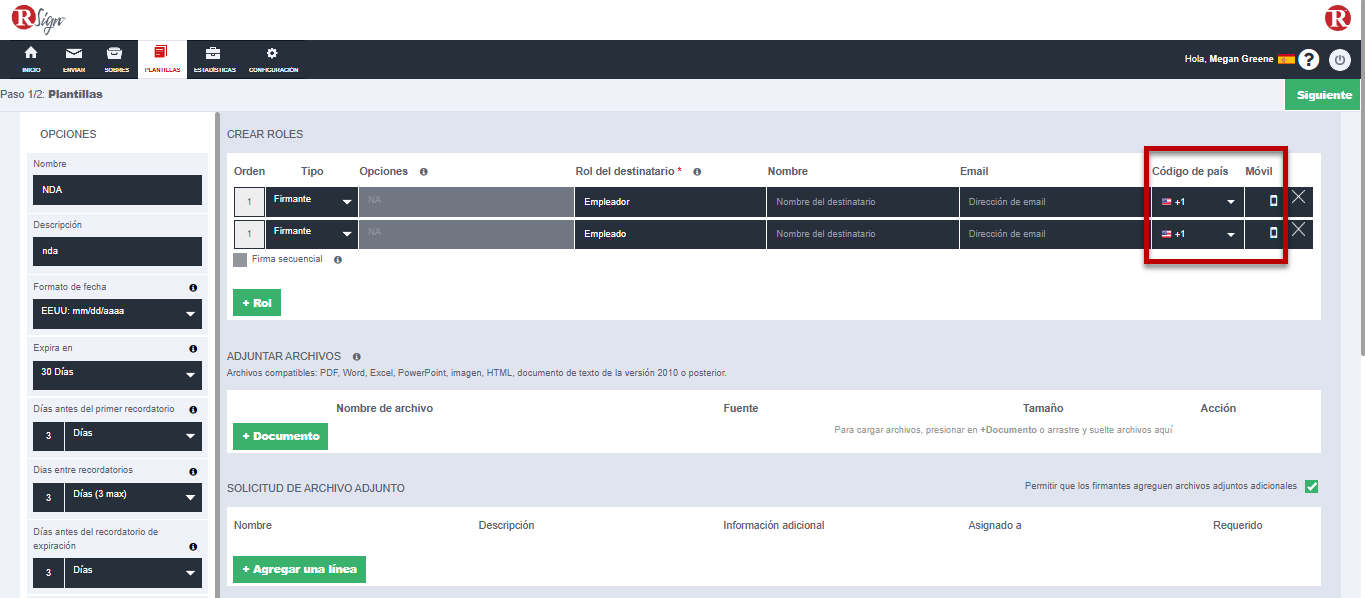The image size is (1365, 598).
Task: Click the help question mark icon
Action: click(x=1309, y=60)
